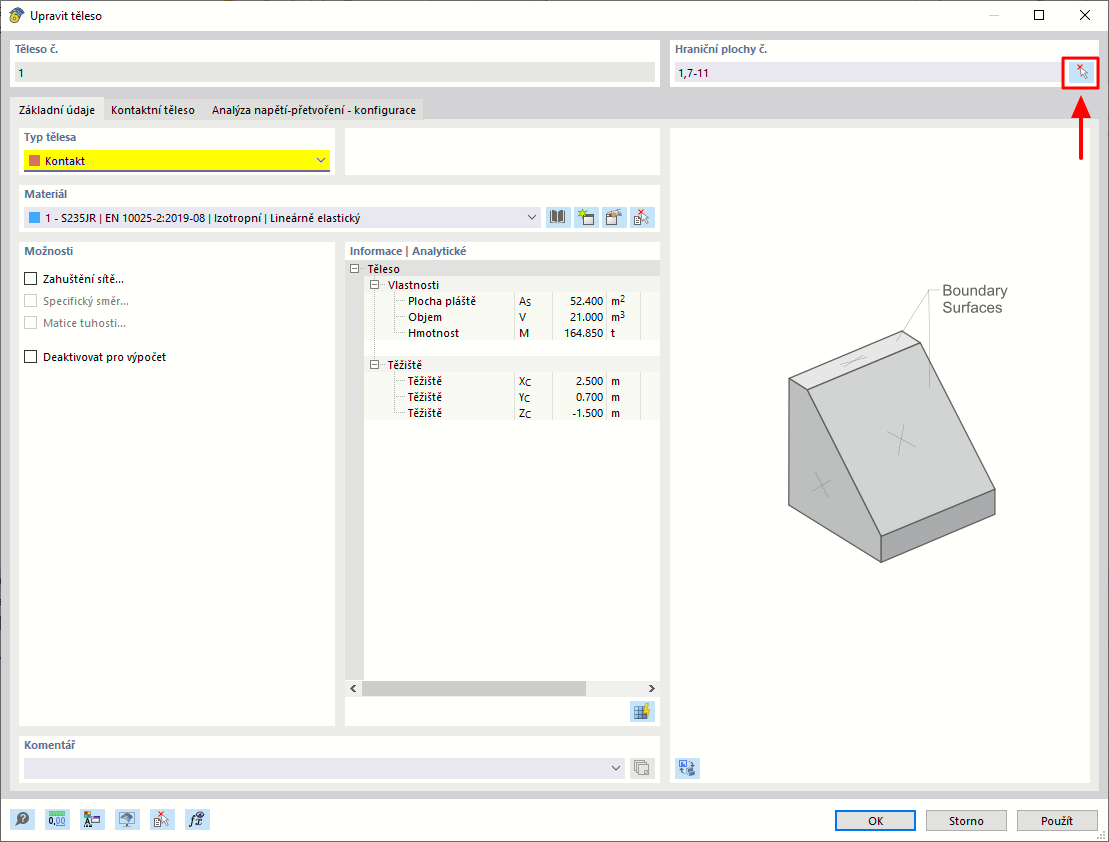Switch to the Kontaktní těleso tab
This screenshot has height=842, width=1109.
click(153, 110)
